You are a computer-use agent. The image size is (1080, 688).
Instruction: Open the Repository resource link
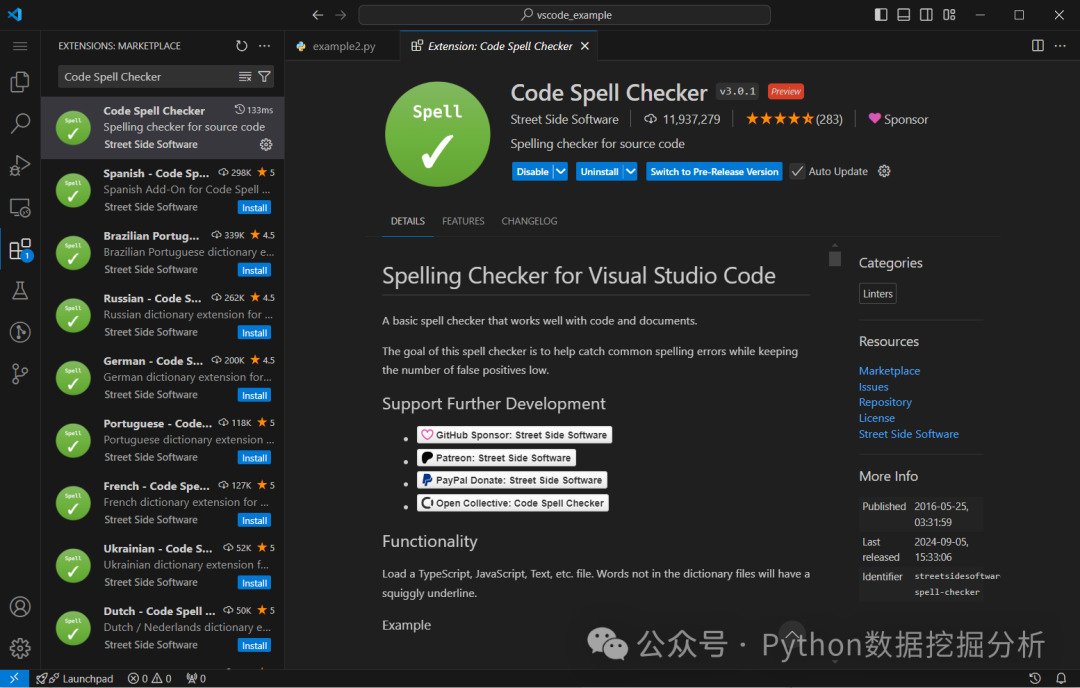point(885,402)
